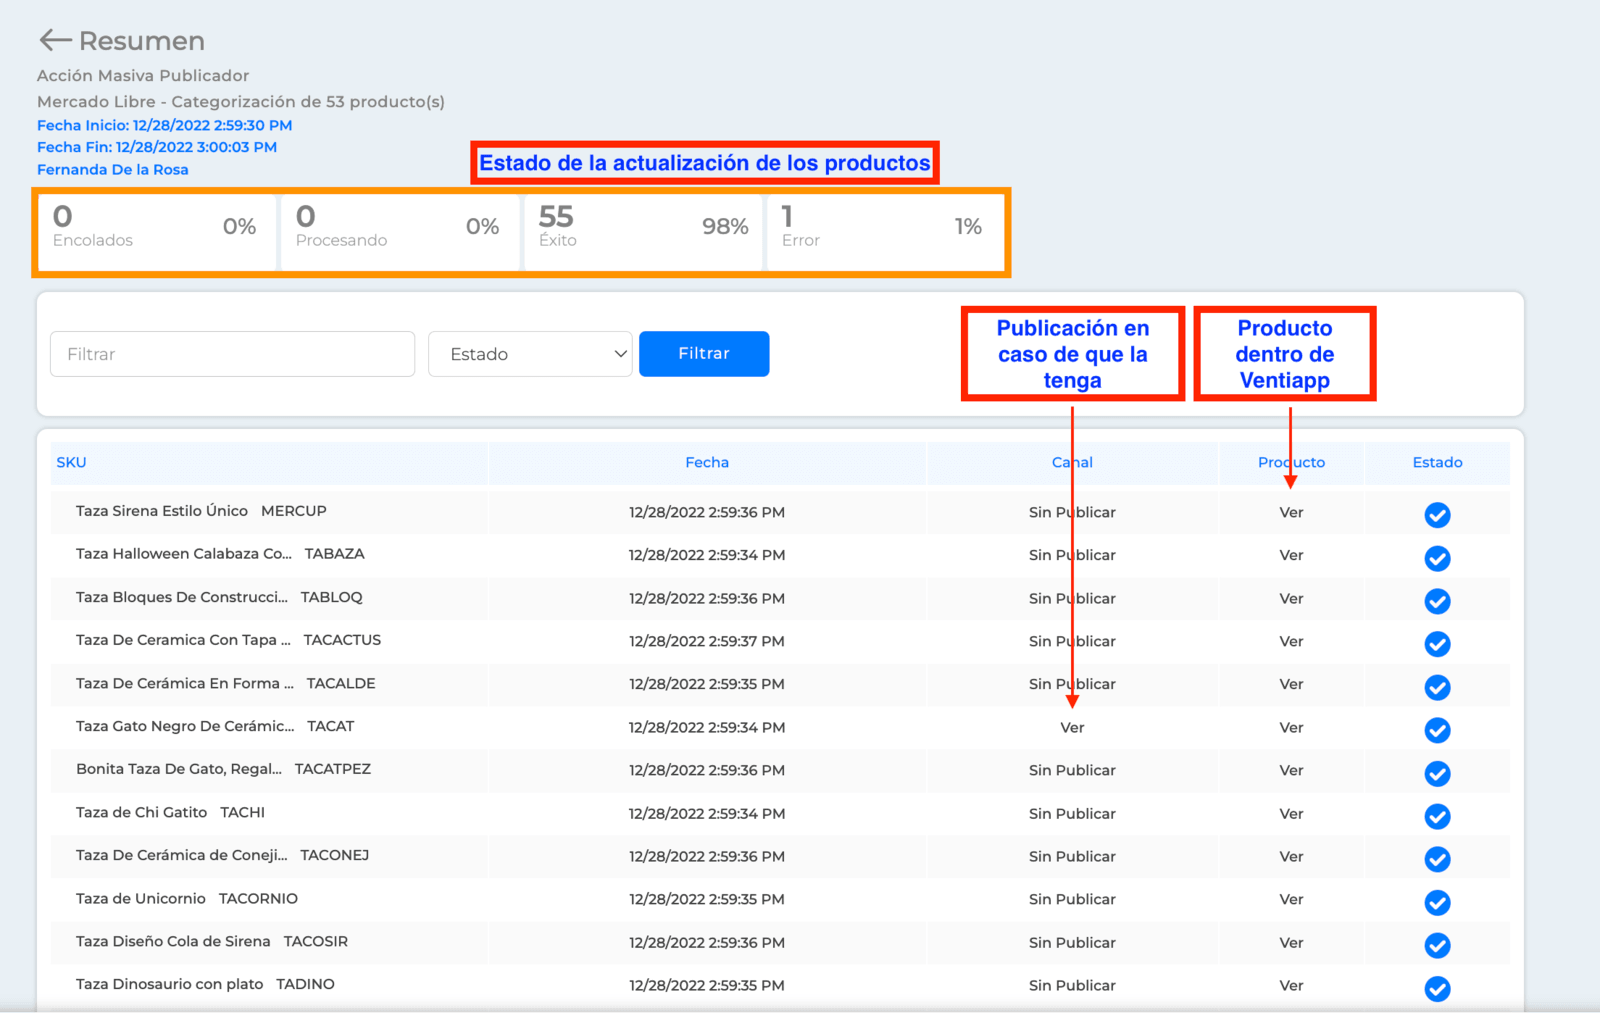Open Producto Ver link for TACOSIR
The height and width of the screenshot is (1013, 1600).
coord(1291,942)
